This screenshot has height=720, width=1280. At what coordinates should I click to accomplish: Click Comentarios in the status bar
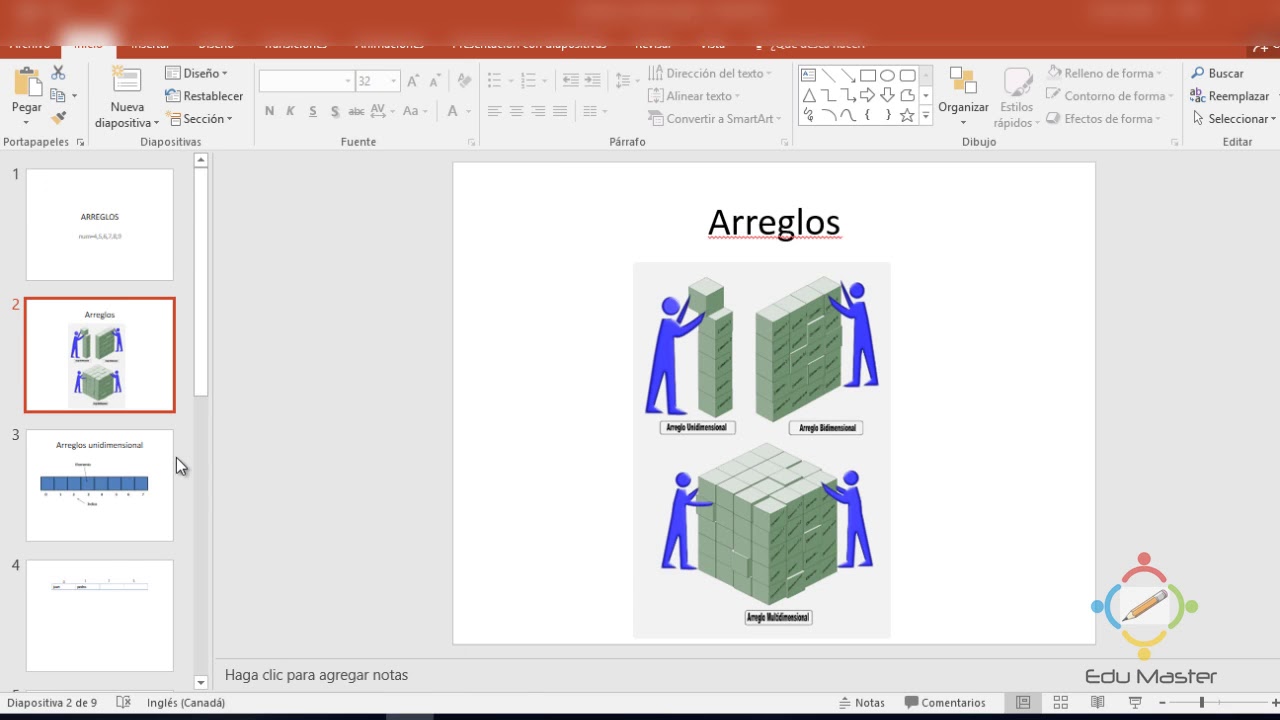(x=944, y=703)
